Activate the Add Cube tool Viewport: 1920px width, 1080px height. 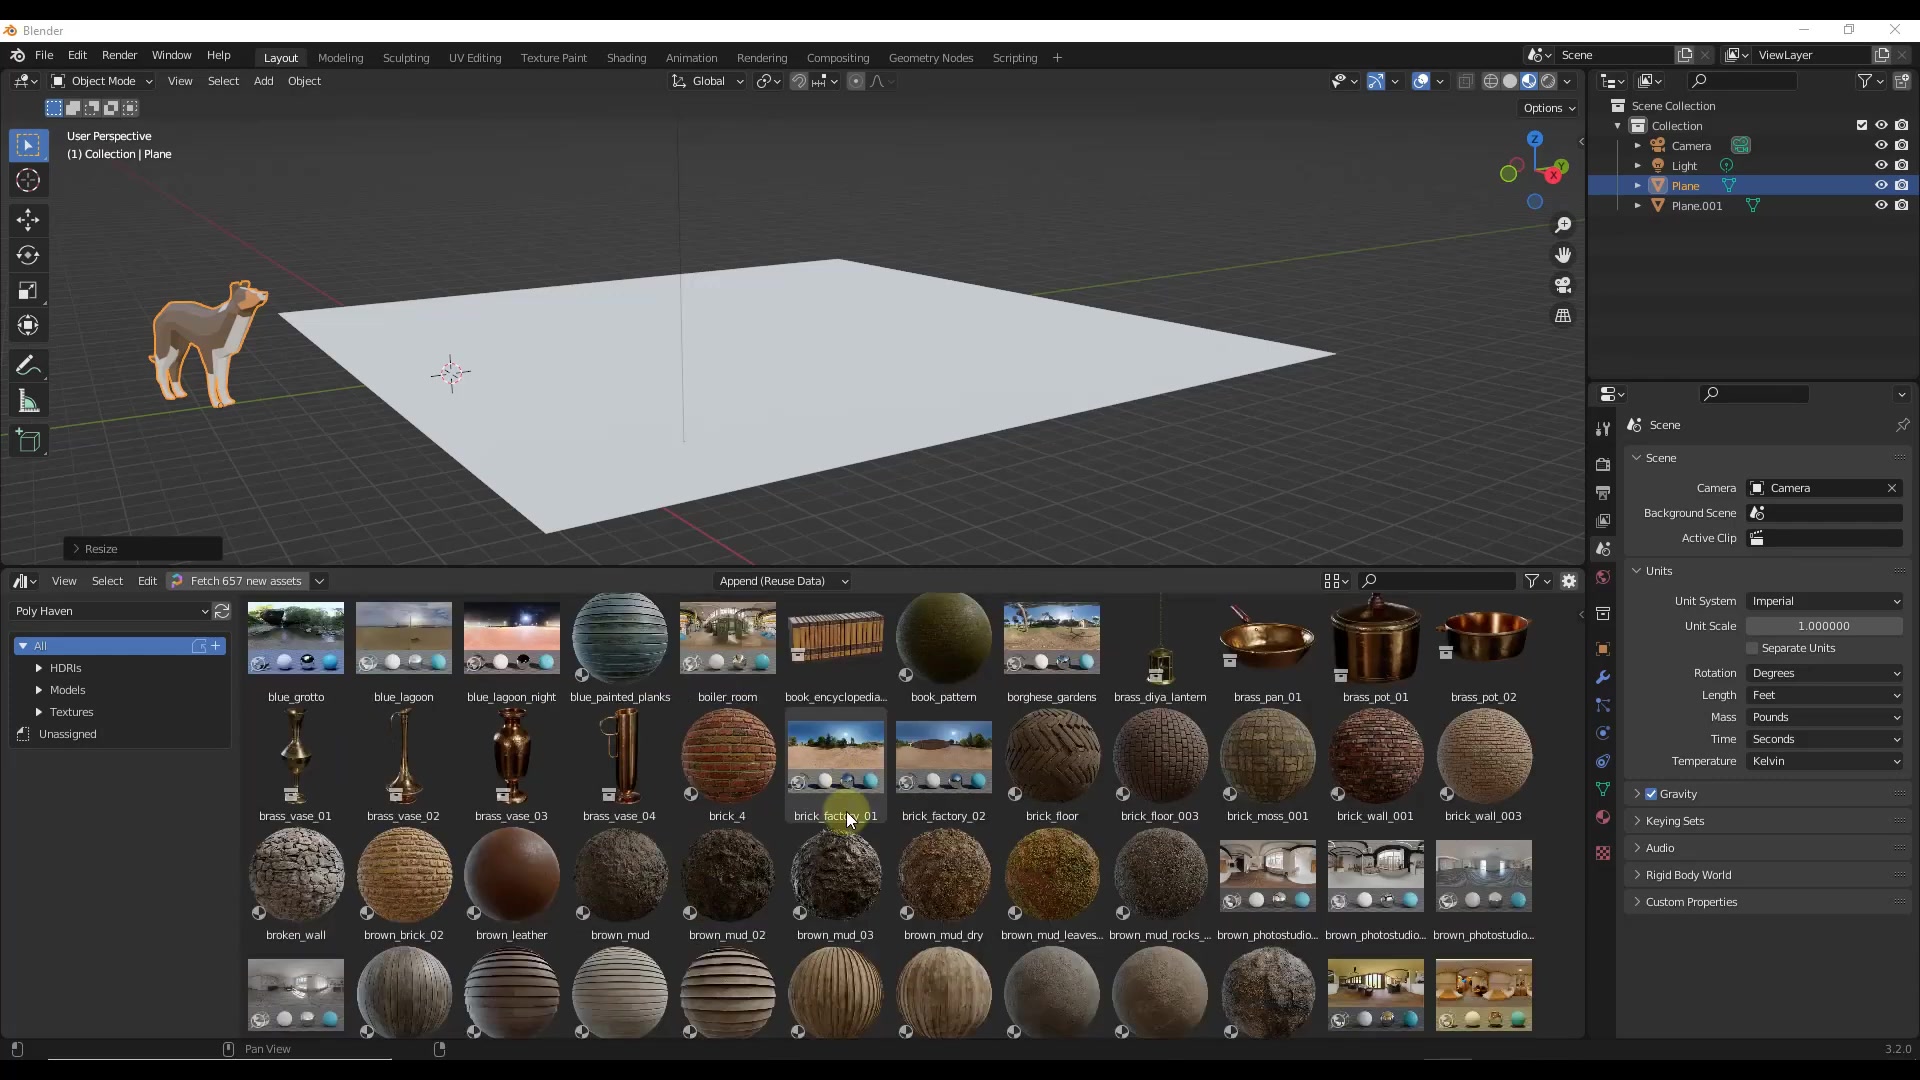tap(28, 440)
